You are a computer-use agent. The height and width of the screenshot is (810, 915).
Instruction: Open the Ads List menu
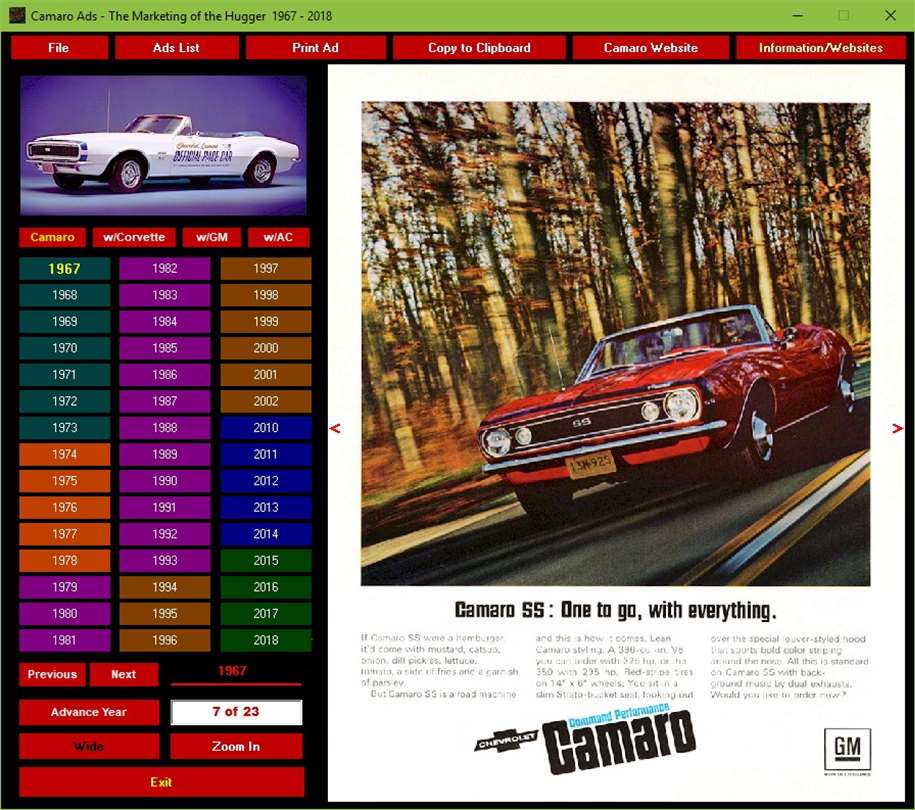(176, 48)
